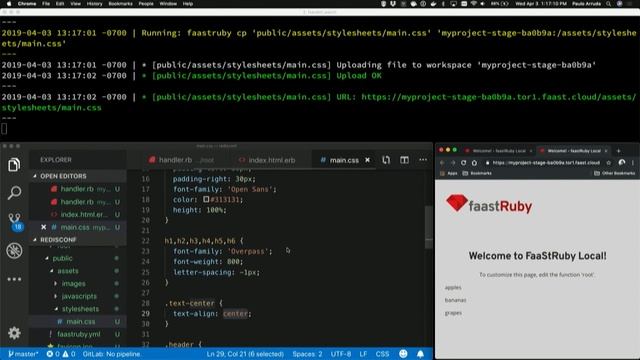Screen dimensions: 640x360
Task: Open the Bookmarks folder in the bookmarks bar
Action: coord(477,173)
